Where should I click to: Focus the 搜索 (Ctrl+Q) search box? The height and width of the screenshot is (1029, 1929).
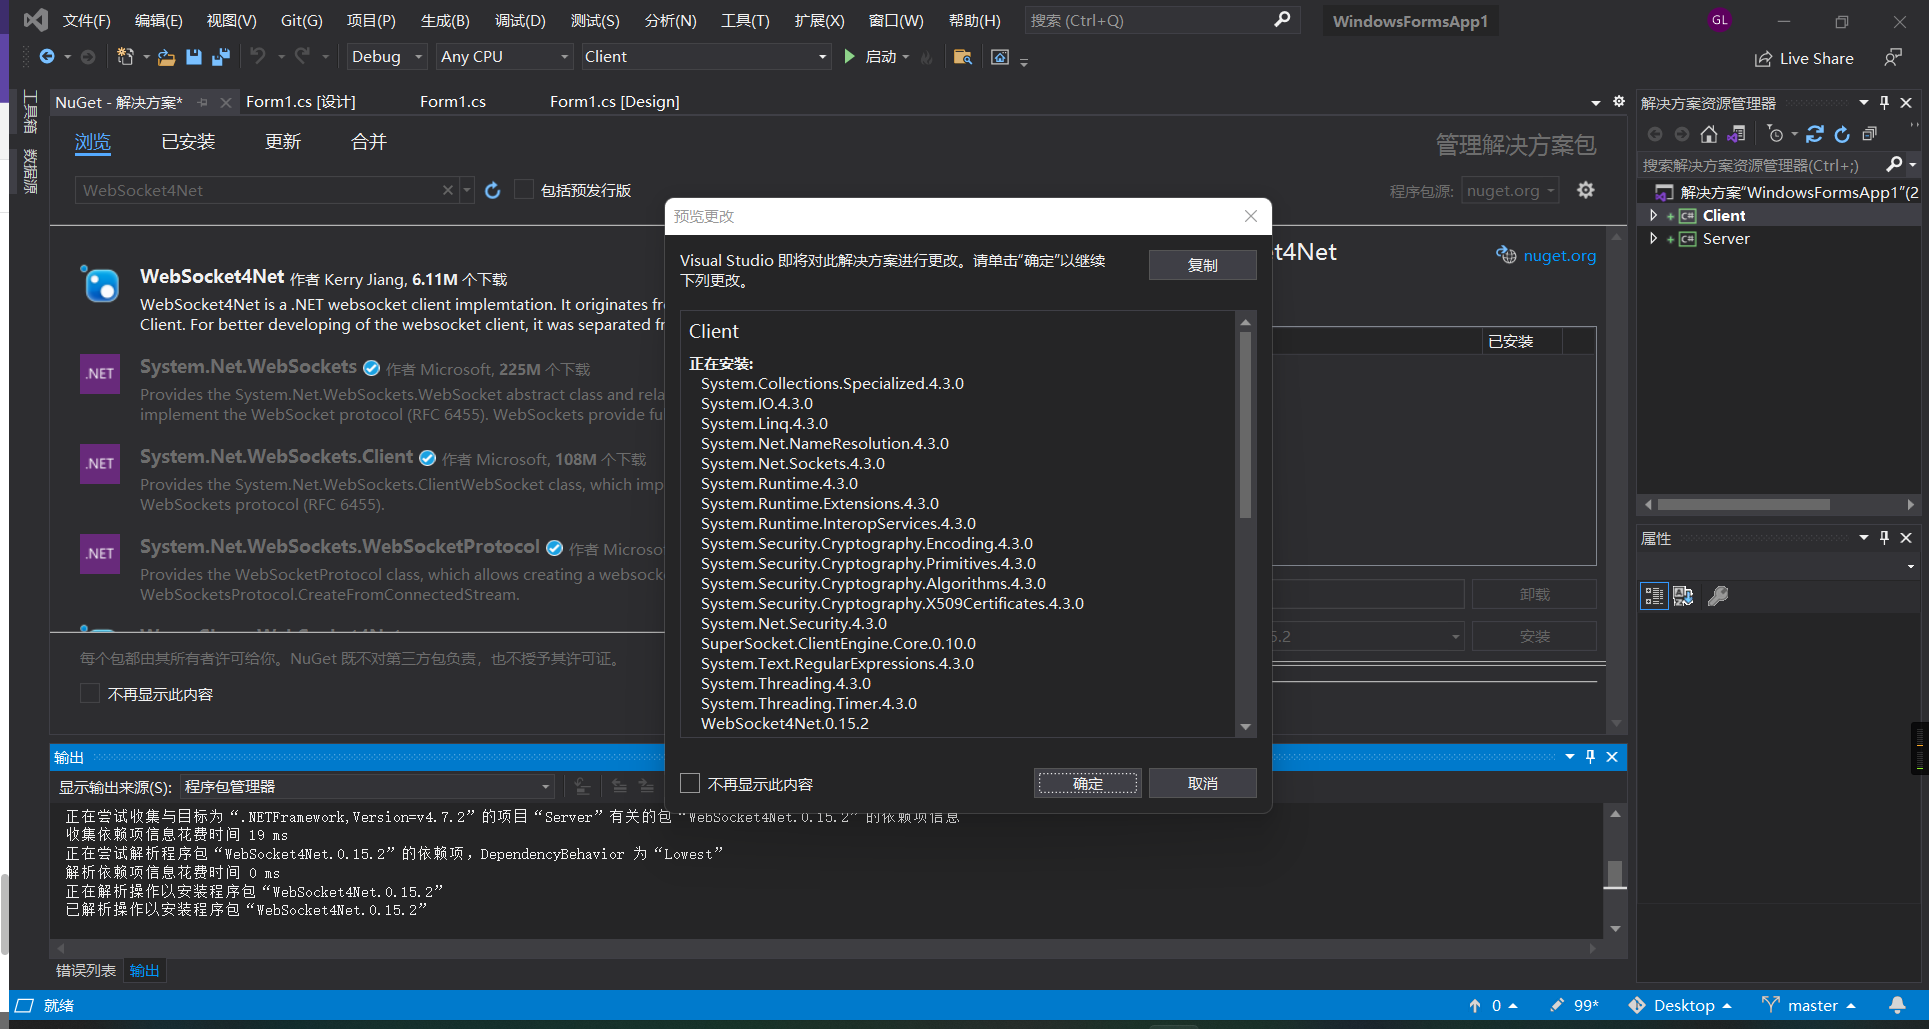(1160, 20)
